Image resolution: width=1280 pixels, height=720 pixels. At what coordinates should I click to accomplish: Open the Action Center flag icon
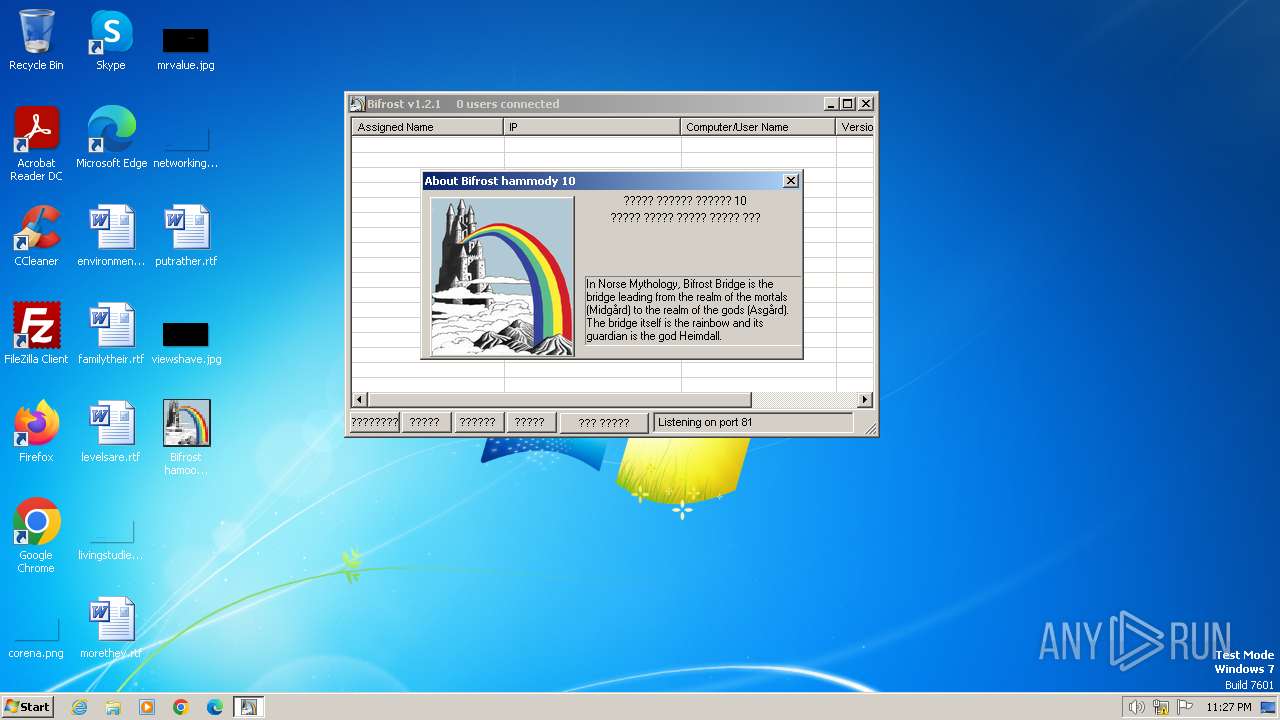click(1185, 707)
